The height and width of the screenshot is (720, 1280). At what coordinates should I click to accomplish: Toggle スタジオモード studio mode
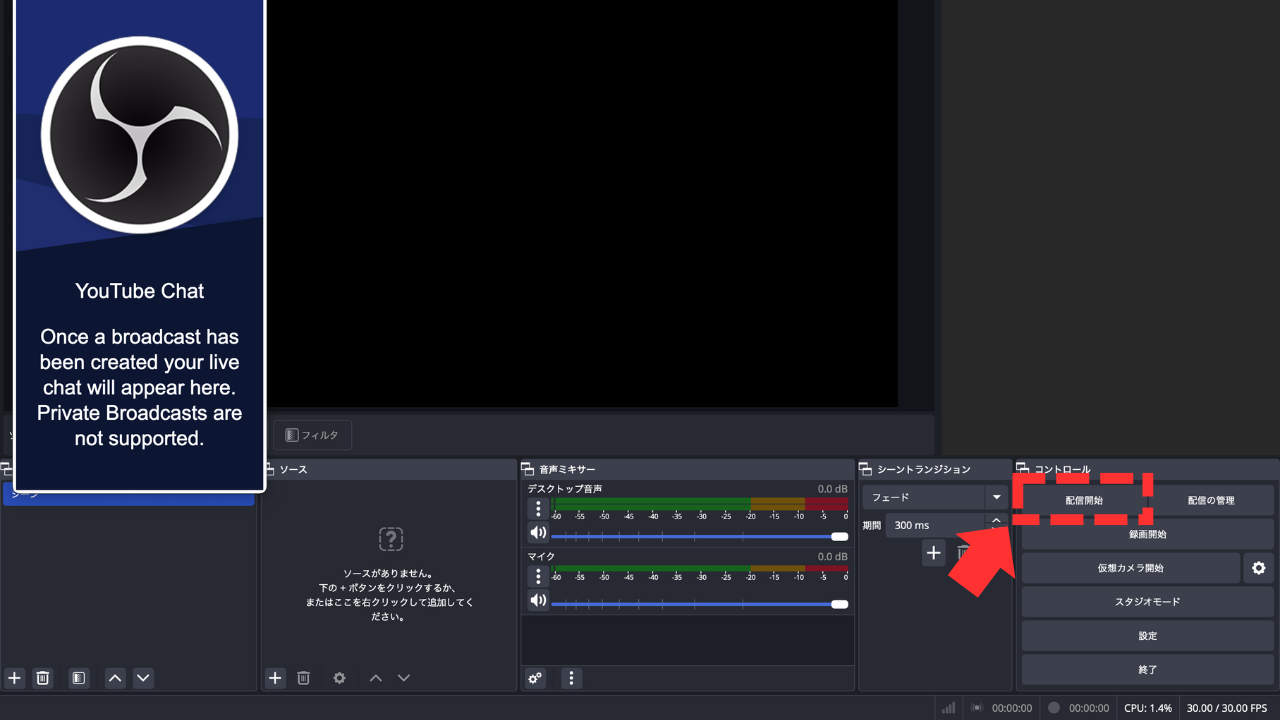click(1148, 602)
